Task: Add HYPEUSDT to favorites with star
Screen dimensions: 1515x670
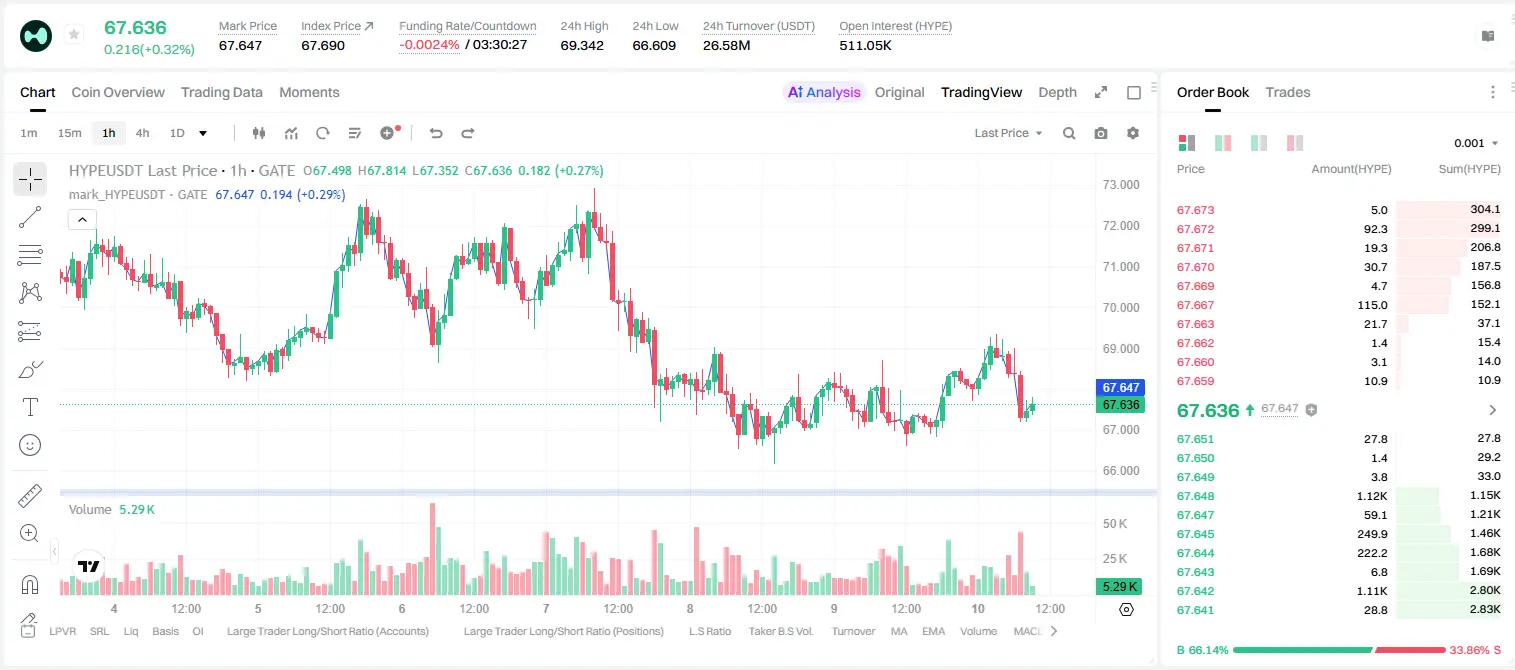Action: point(74,35)
